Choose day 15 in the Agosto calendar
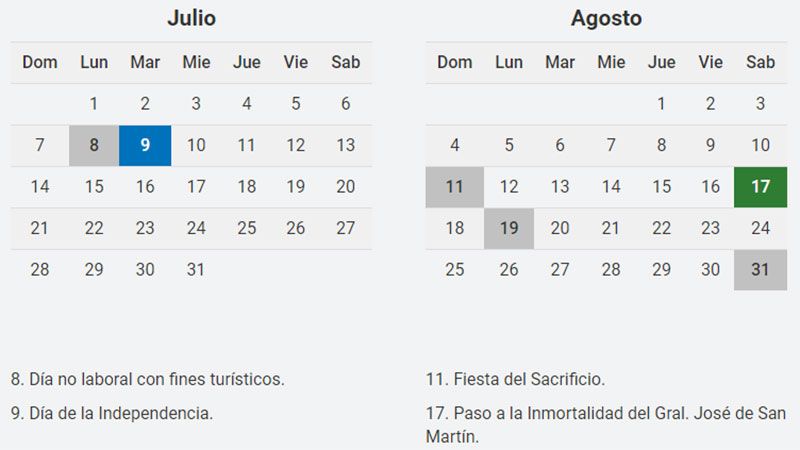800x450 pixels. (x=661, y=187)
